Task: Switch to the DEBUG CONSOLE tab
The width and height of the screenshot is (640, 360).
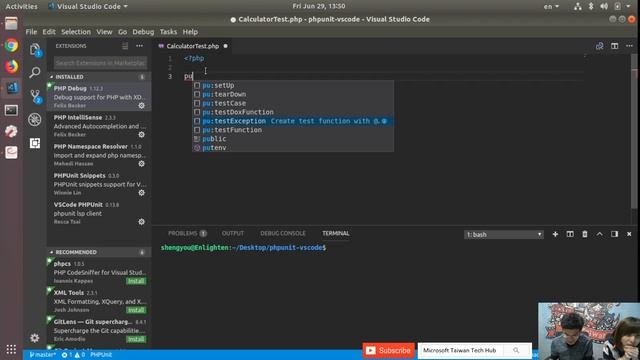Action: click(283, 233)
